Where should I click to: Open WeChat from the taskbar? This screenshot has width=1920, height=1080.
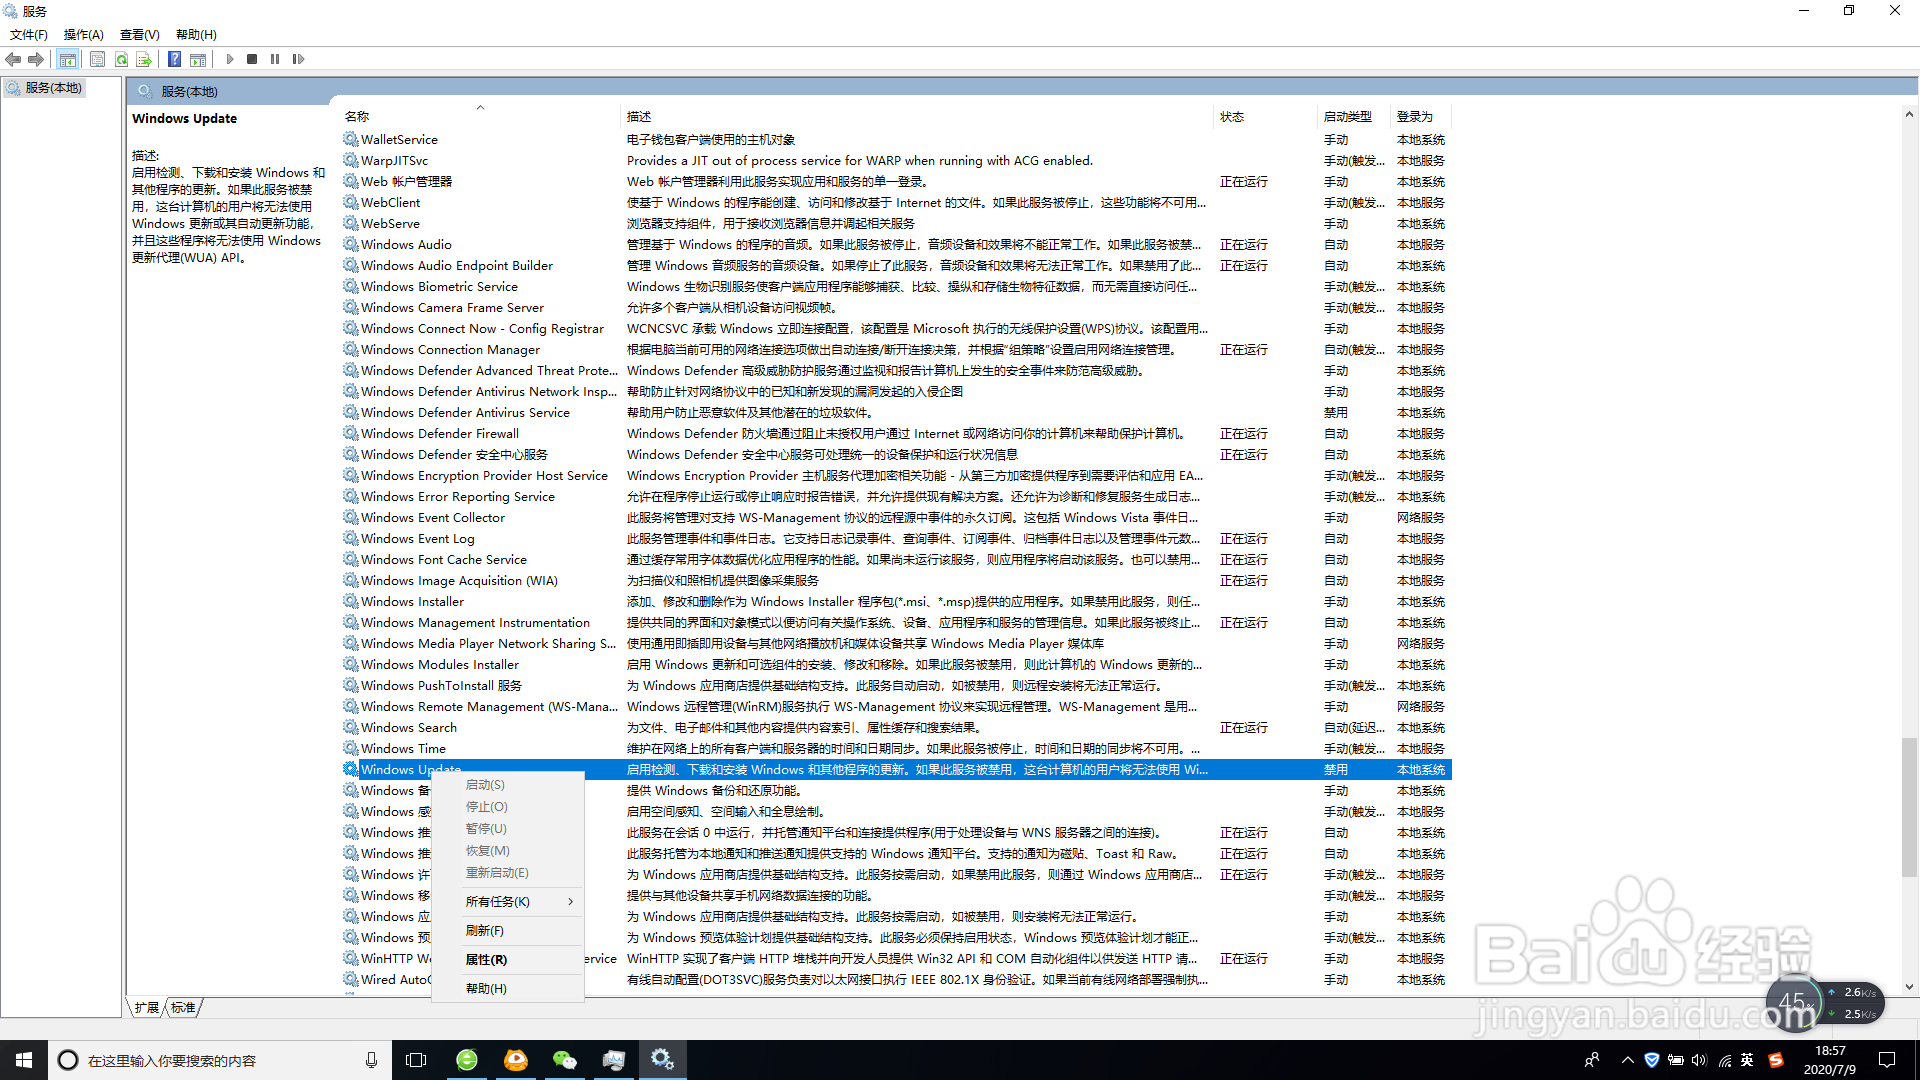(564, 1060)
